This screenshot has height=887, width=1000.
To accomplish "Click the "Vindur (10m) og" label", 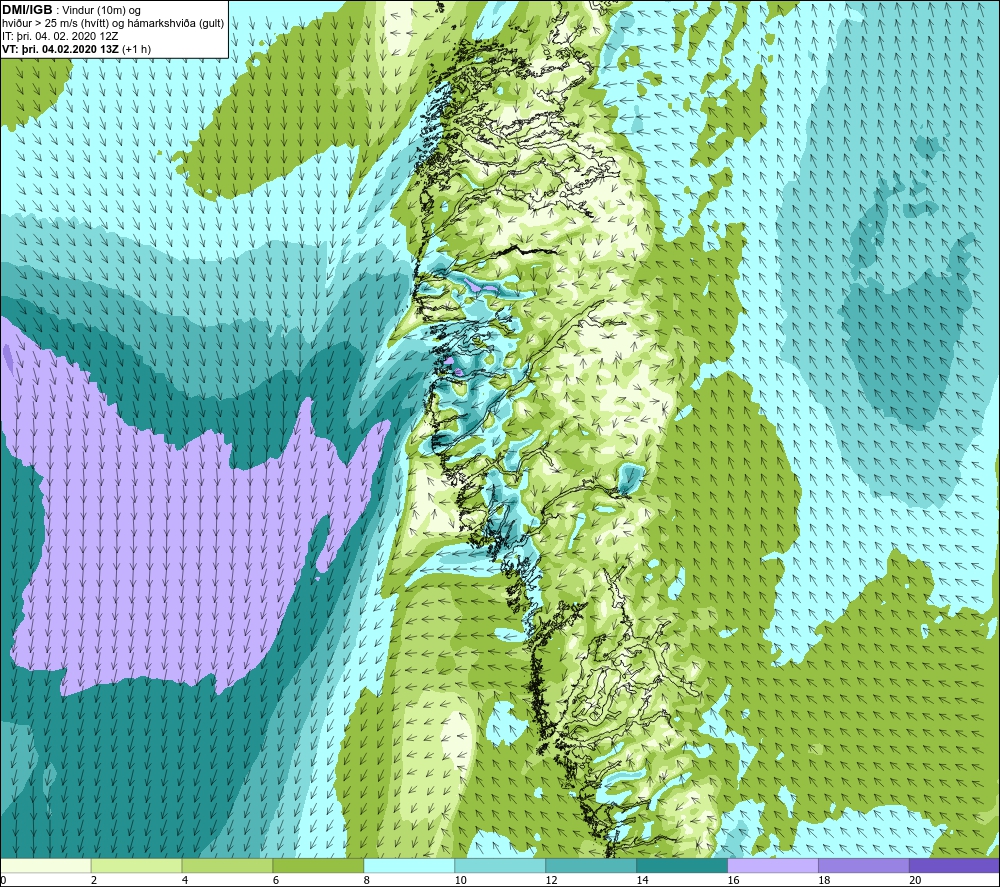I will pyautogui.click(x=101, y=11).
